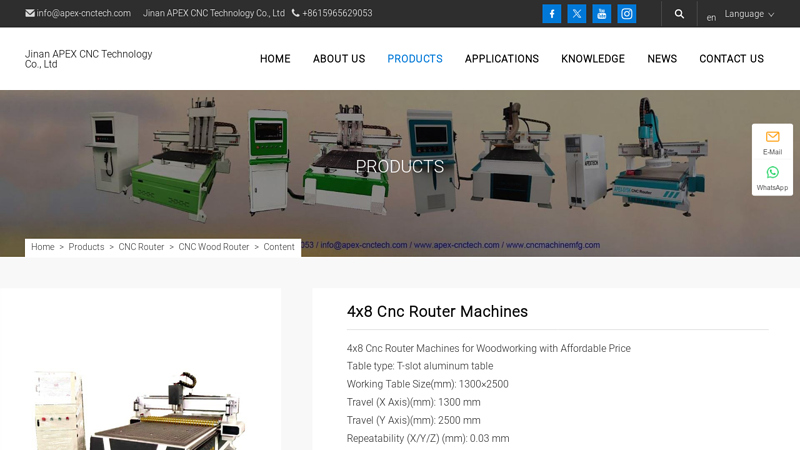Click the CNC Router breadcrumb link
The image size is (800, 450).
click(141, 247)
